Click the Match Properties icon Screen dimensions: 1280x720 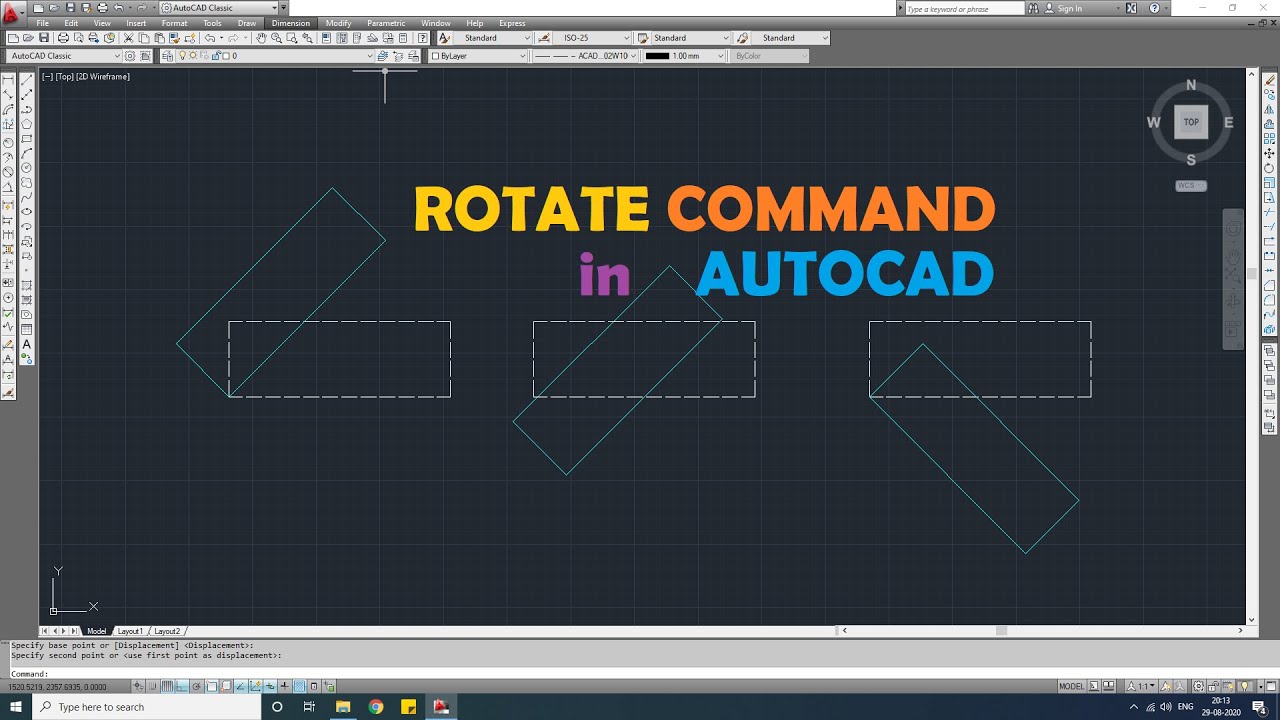pyautogui.click(x=173, y=38)
